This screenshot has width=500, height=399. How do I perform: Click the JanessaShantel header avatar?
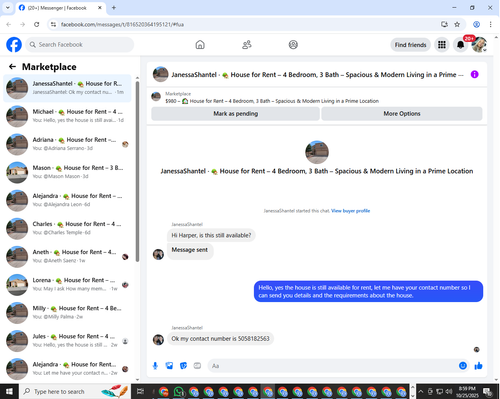coord(160,74)
